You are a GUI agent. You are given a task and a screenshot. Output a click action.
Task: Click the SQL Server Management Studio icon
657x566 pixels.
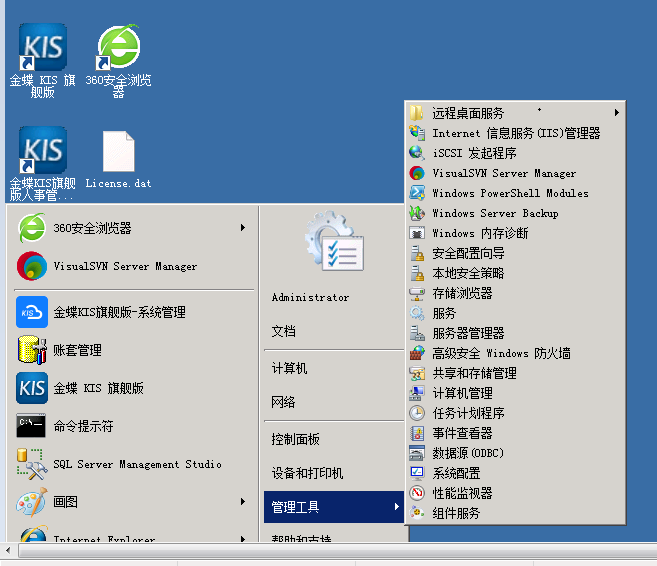click(32, 464)
